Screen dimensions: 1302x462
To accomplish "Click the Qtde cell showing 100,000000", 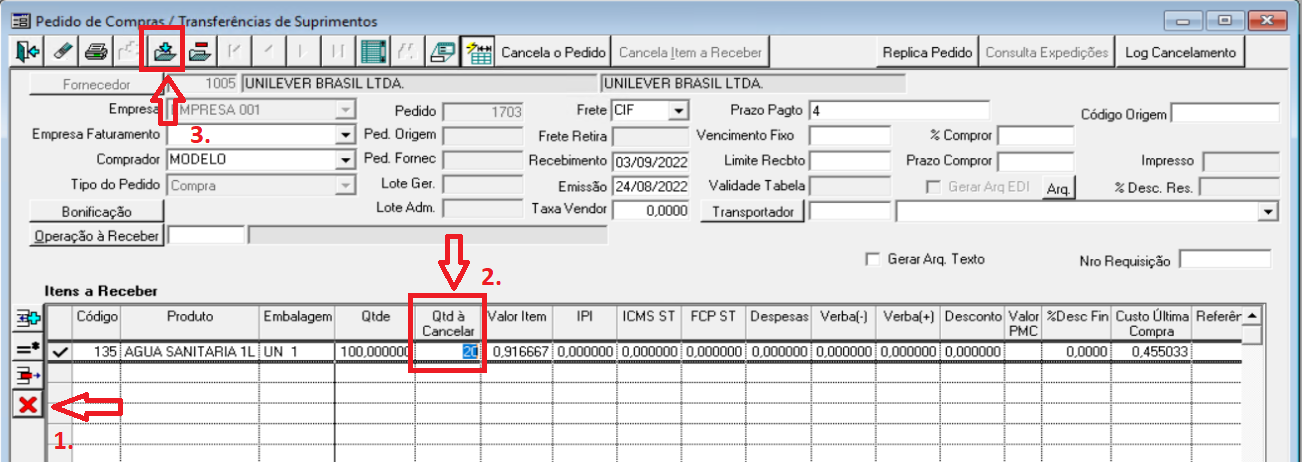I will tap(372, 351).
